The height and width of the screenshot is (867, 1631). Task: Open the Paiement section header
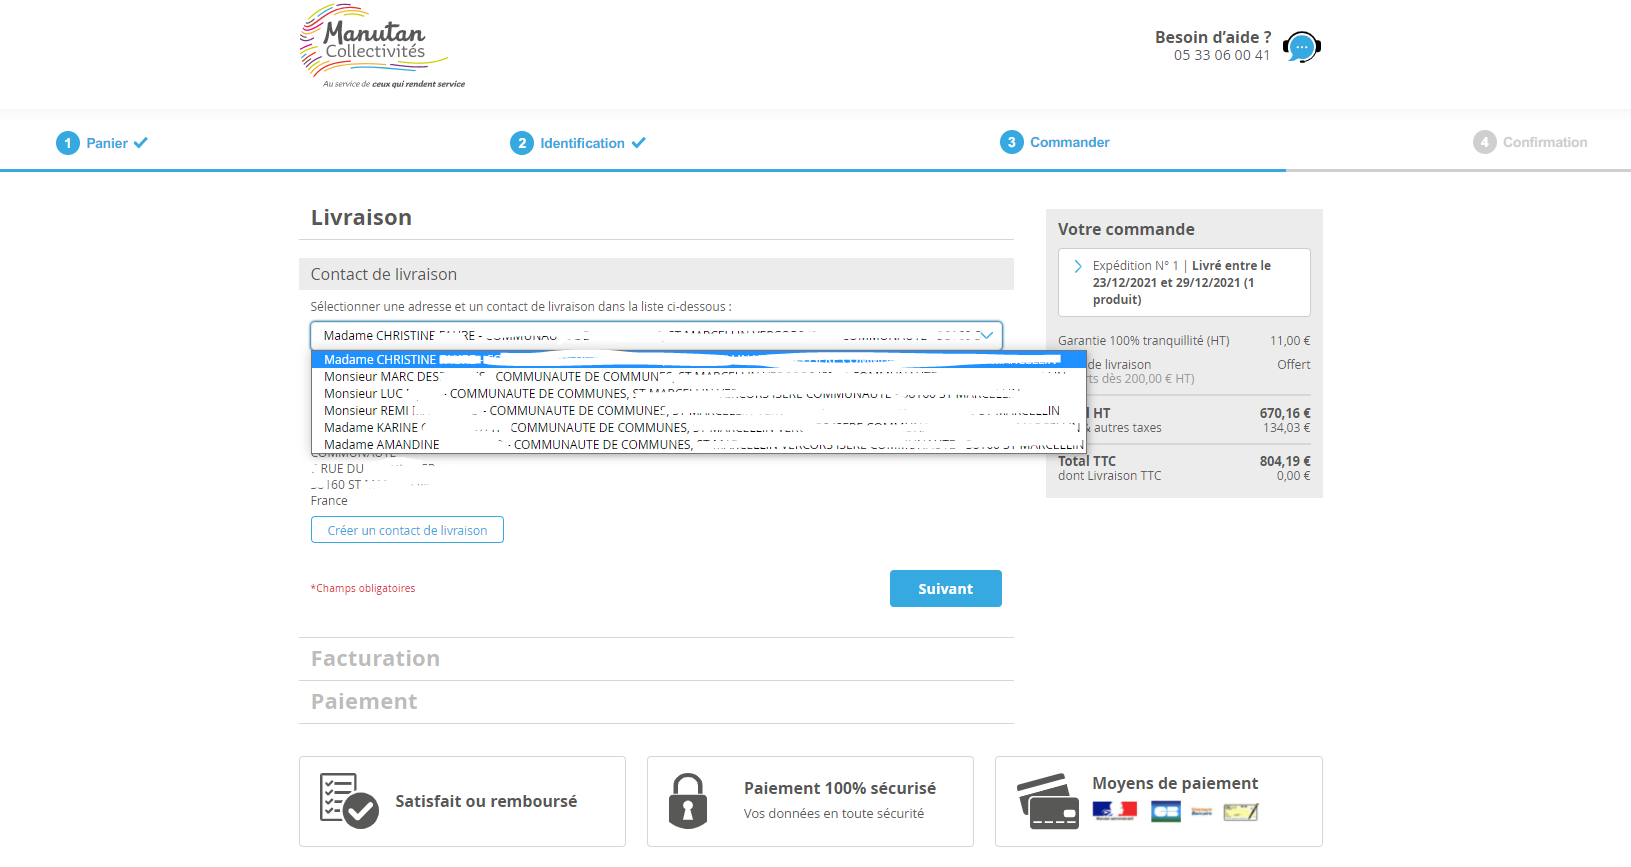[x=364, y=702]
